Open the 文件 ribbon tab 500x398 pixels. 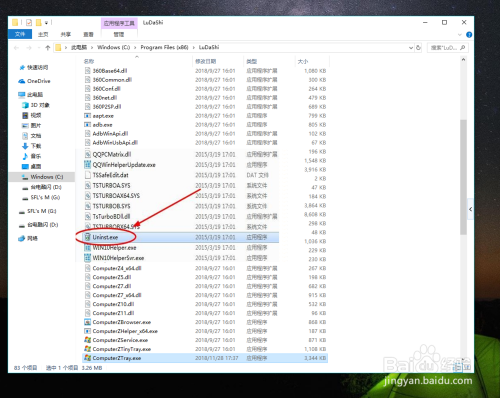tap(20, 34)
